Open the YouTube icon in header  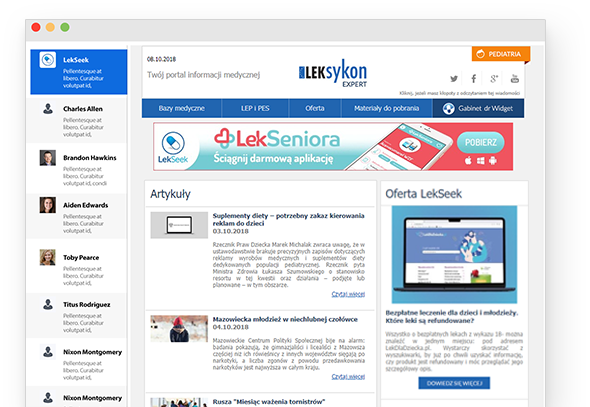point(515,79)
